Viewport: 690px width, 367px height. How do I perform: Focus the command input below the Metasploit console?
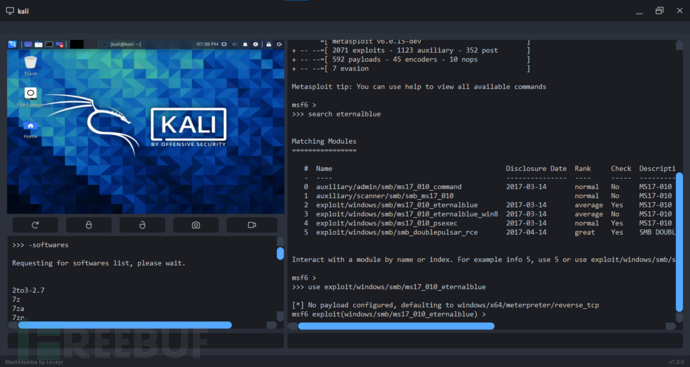(x=485, y=341)
